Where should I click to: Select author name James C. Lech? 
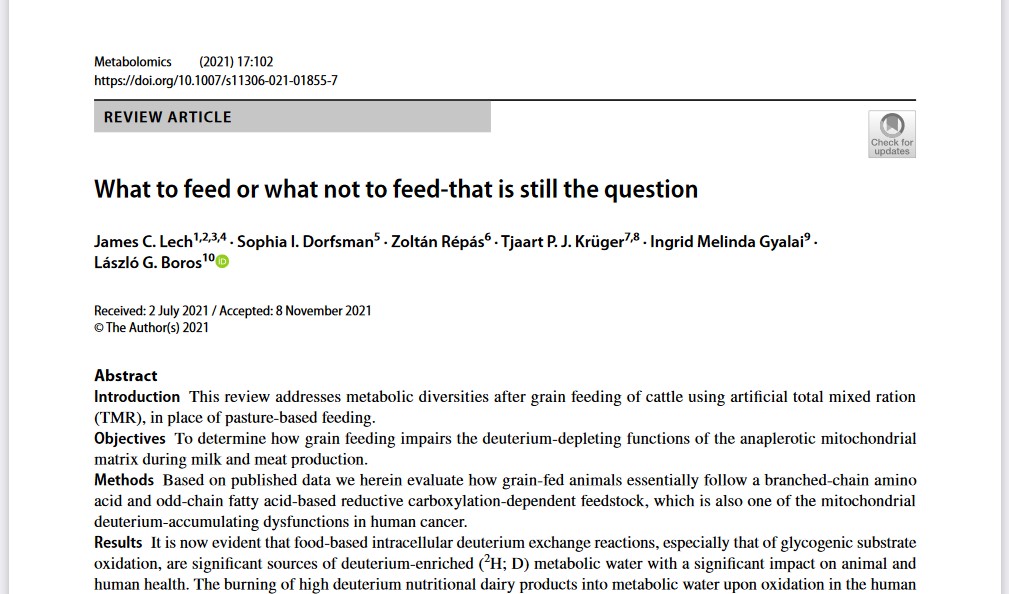[143, 242]
